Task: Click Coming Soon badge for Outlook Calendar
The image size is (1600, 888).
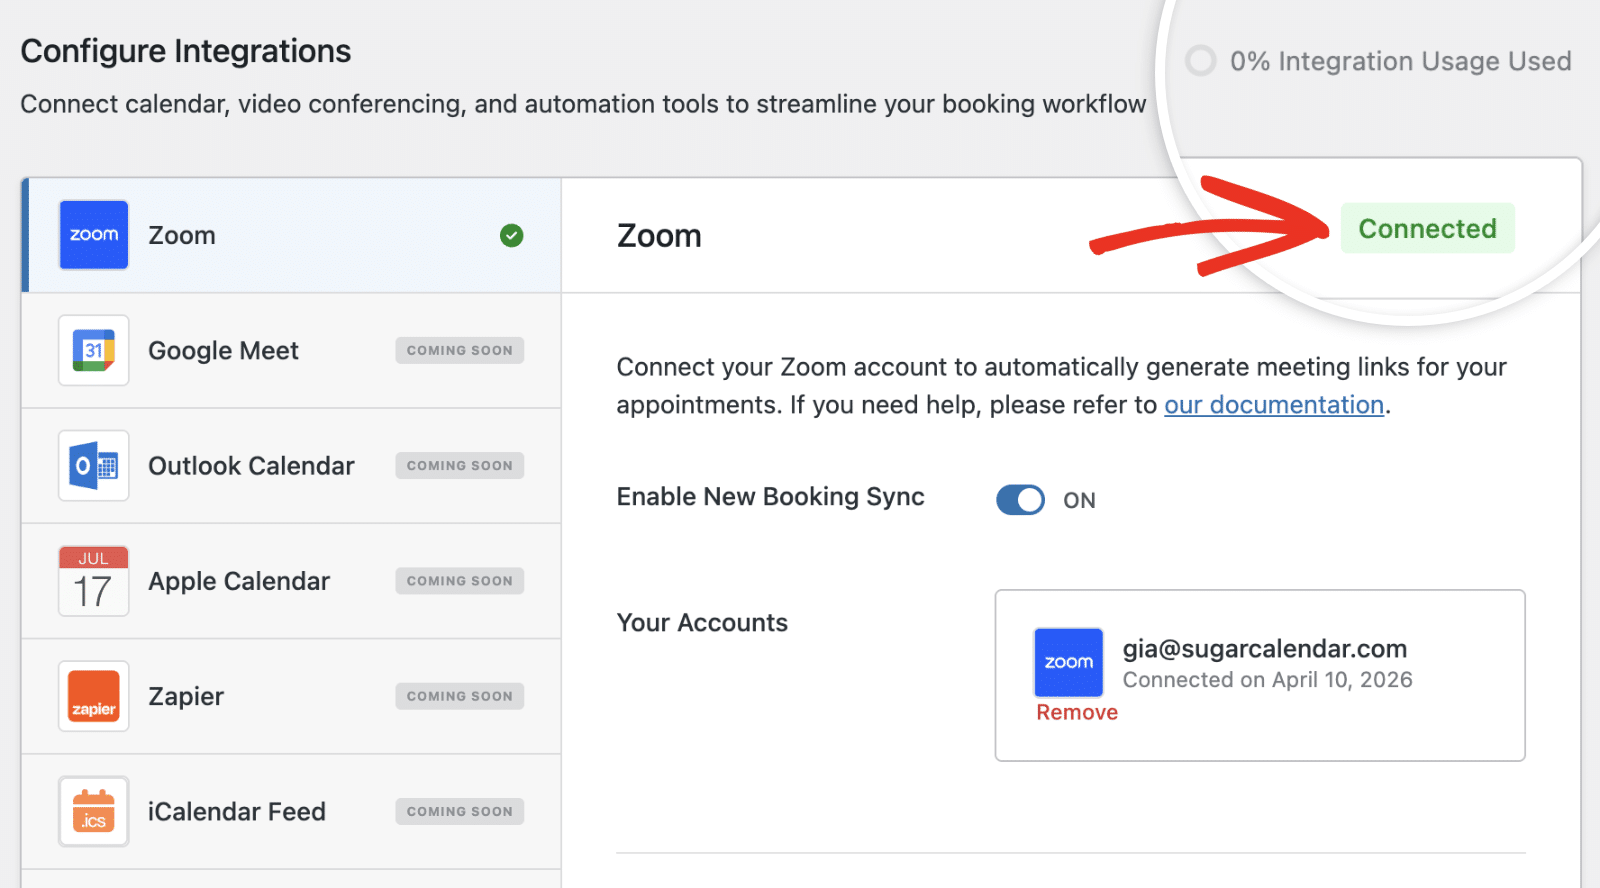Action: pos(460,466)
